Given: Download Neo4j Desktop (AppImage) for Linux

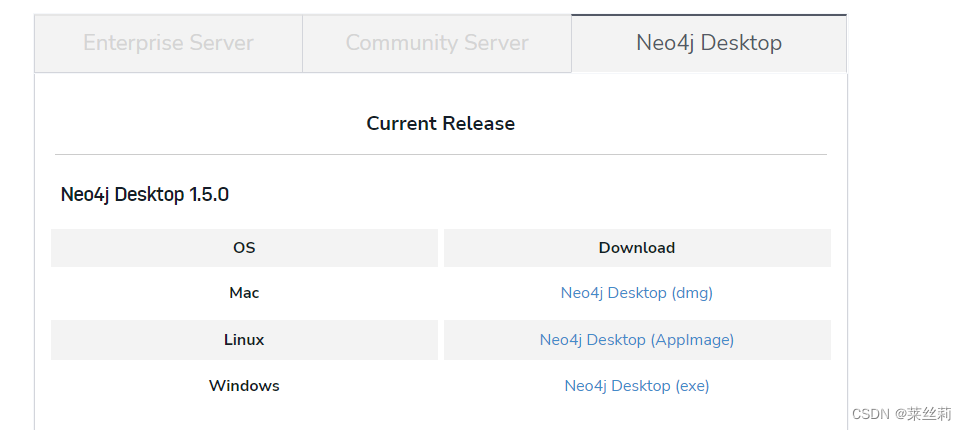Looking at the screenshot, I should tap(636, 339).
